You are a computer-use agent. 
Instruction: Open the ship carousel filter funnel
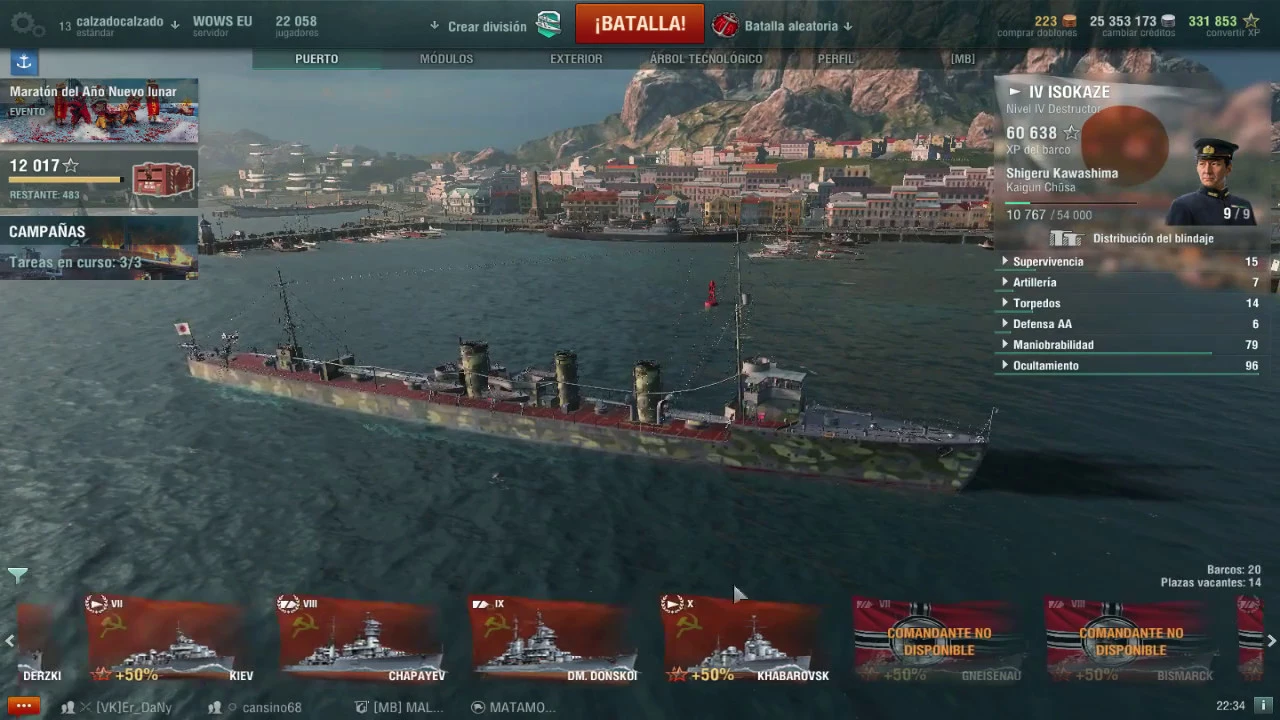(x=17, y=575)
